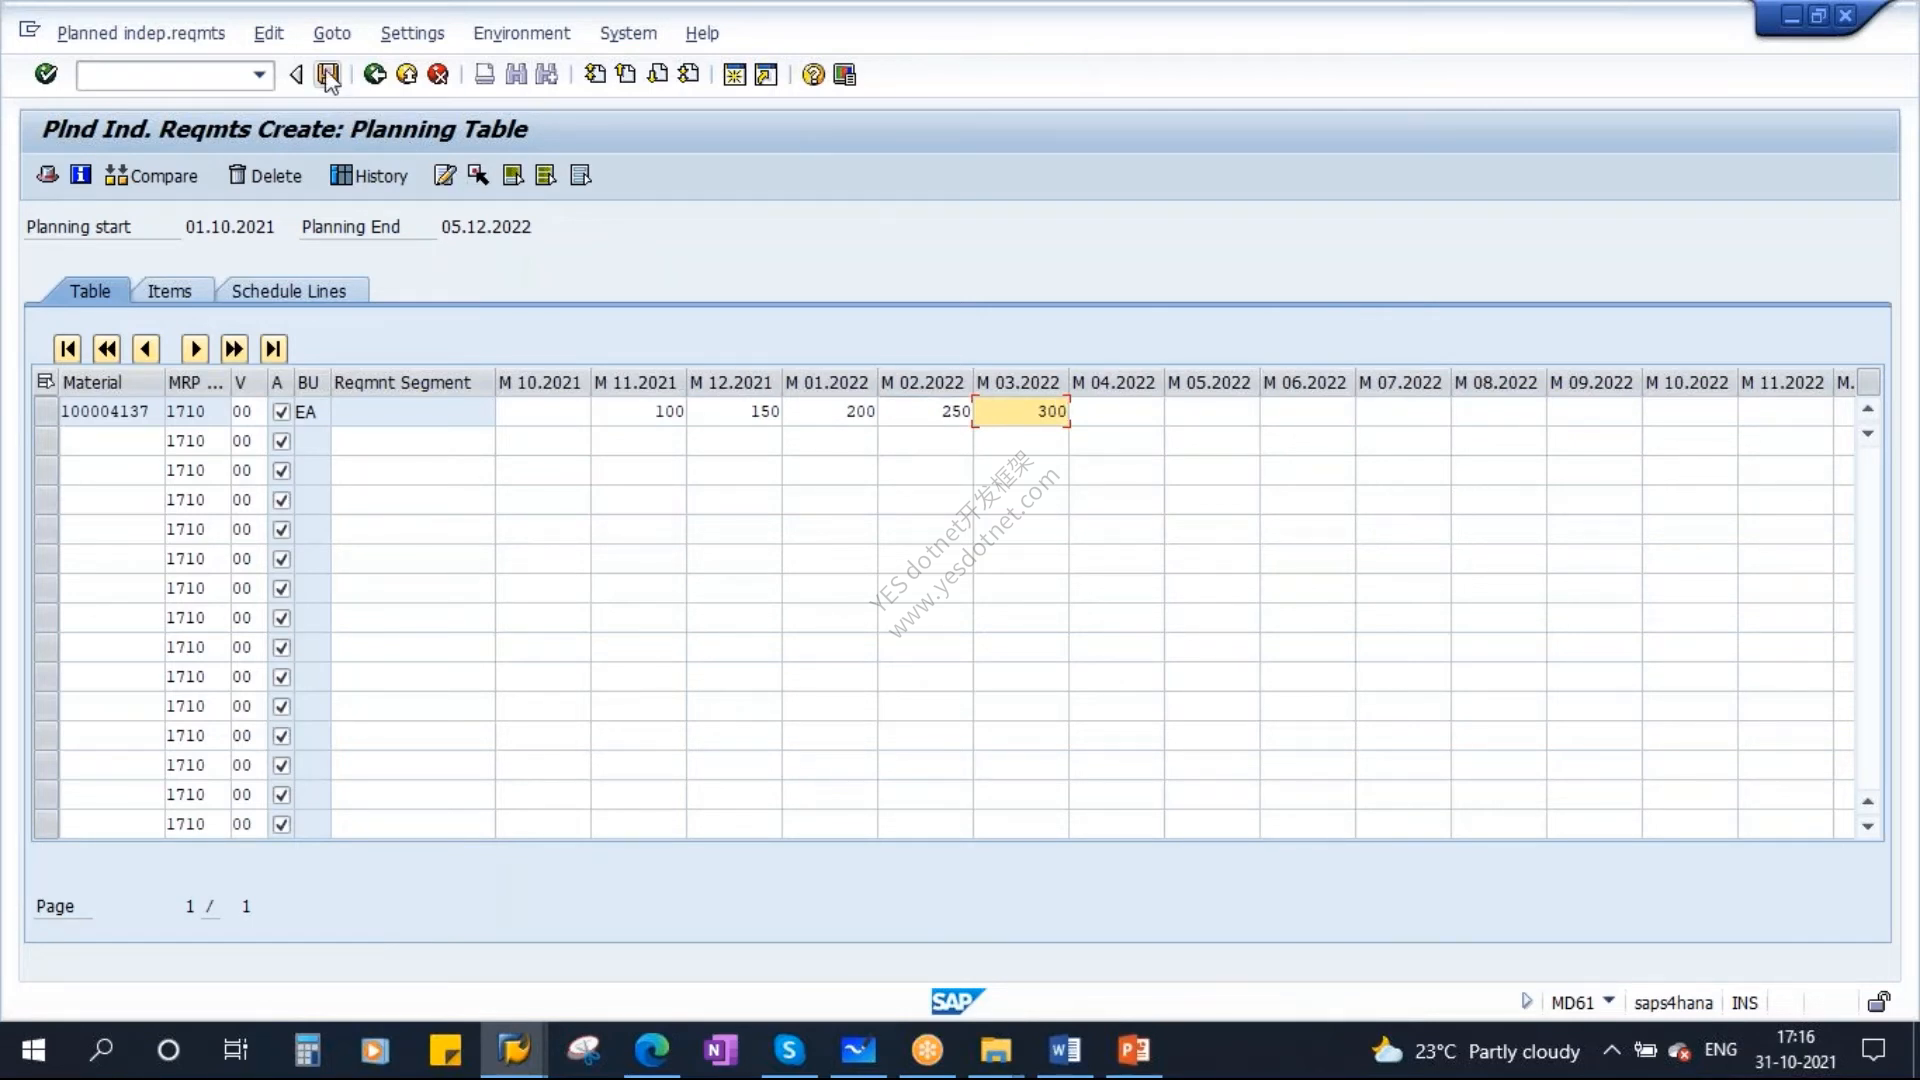Open the Goto menu
Screen dimensions: 1920x1080
pos(332,33)
